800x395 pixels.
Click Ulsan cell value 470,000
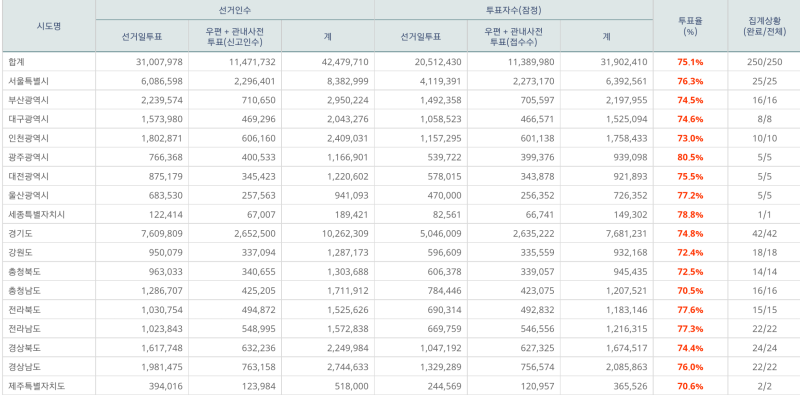(x=444, y=195)
